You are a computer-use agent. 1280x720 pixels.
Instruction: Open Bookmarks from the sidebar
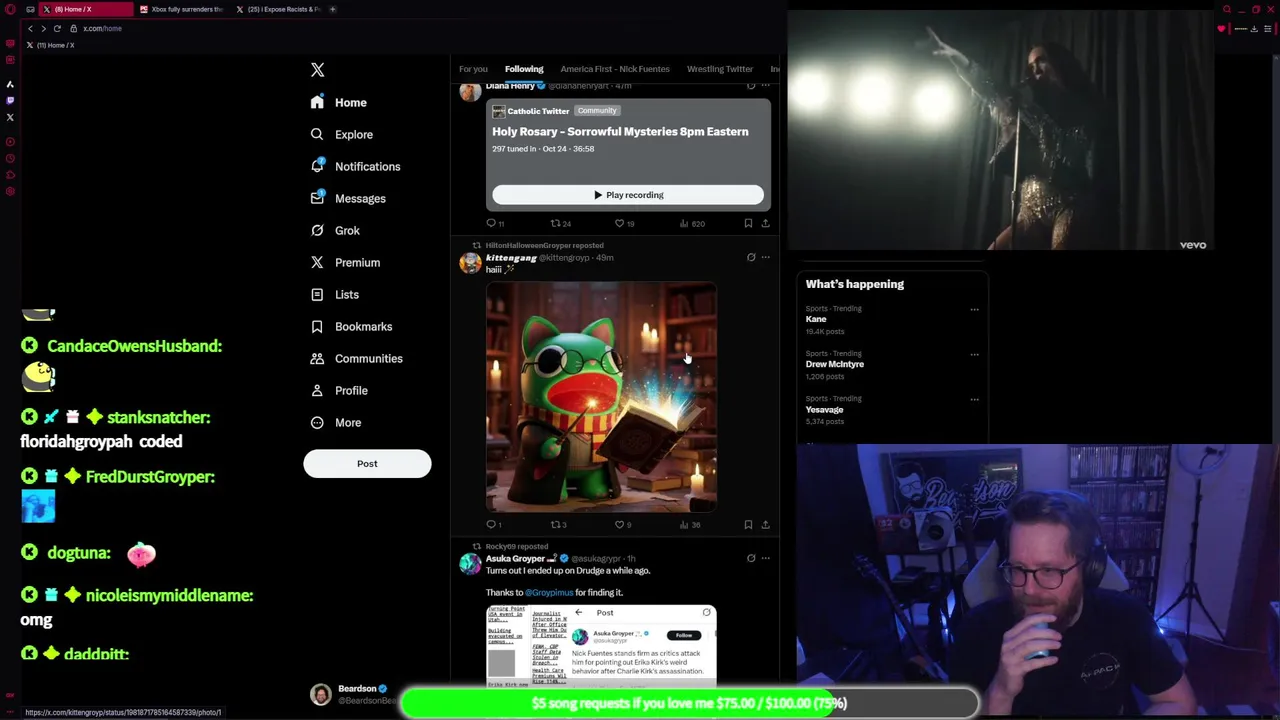pyautogui.click(x=351, y=326)
